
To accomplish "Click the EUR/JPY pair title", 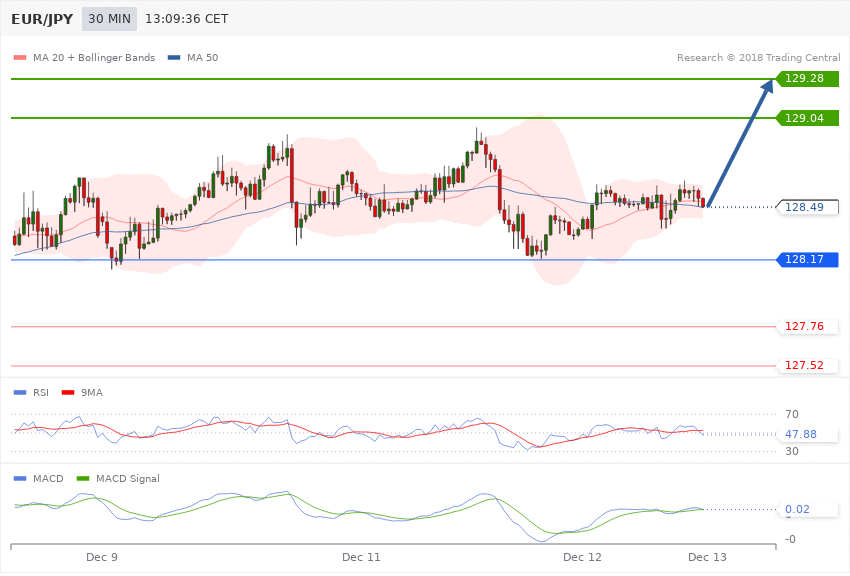I will tap(42, 19).
